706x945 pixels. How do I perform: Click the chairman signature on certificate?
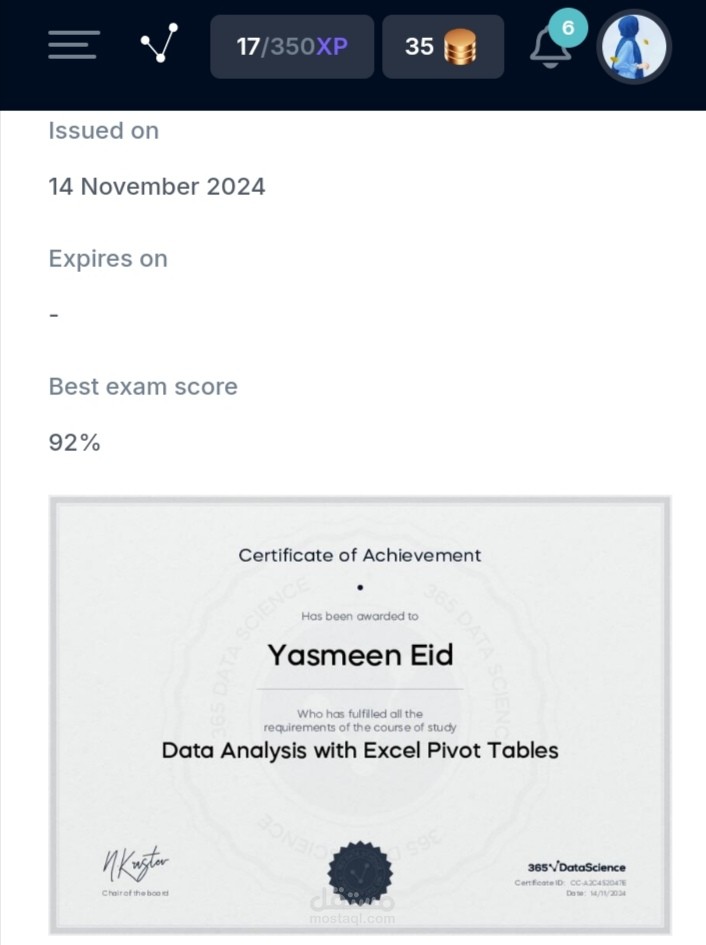click(135, 863)
